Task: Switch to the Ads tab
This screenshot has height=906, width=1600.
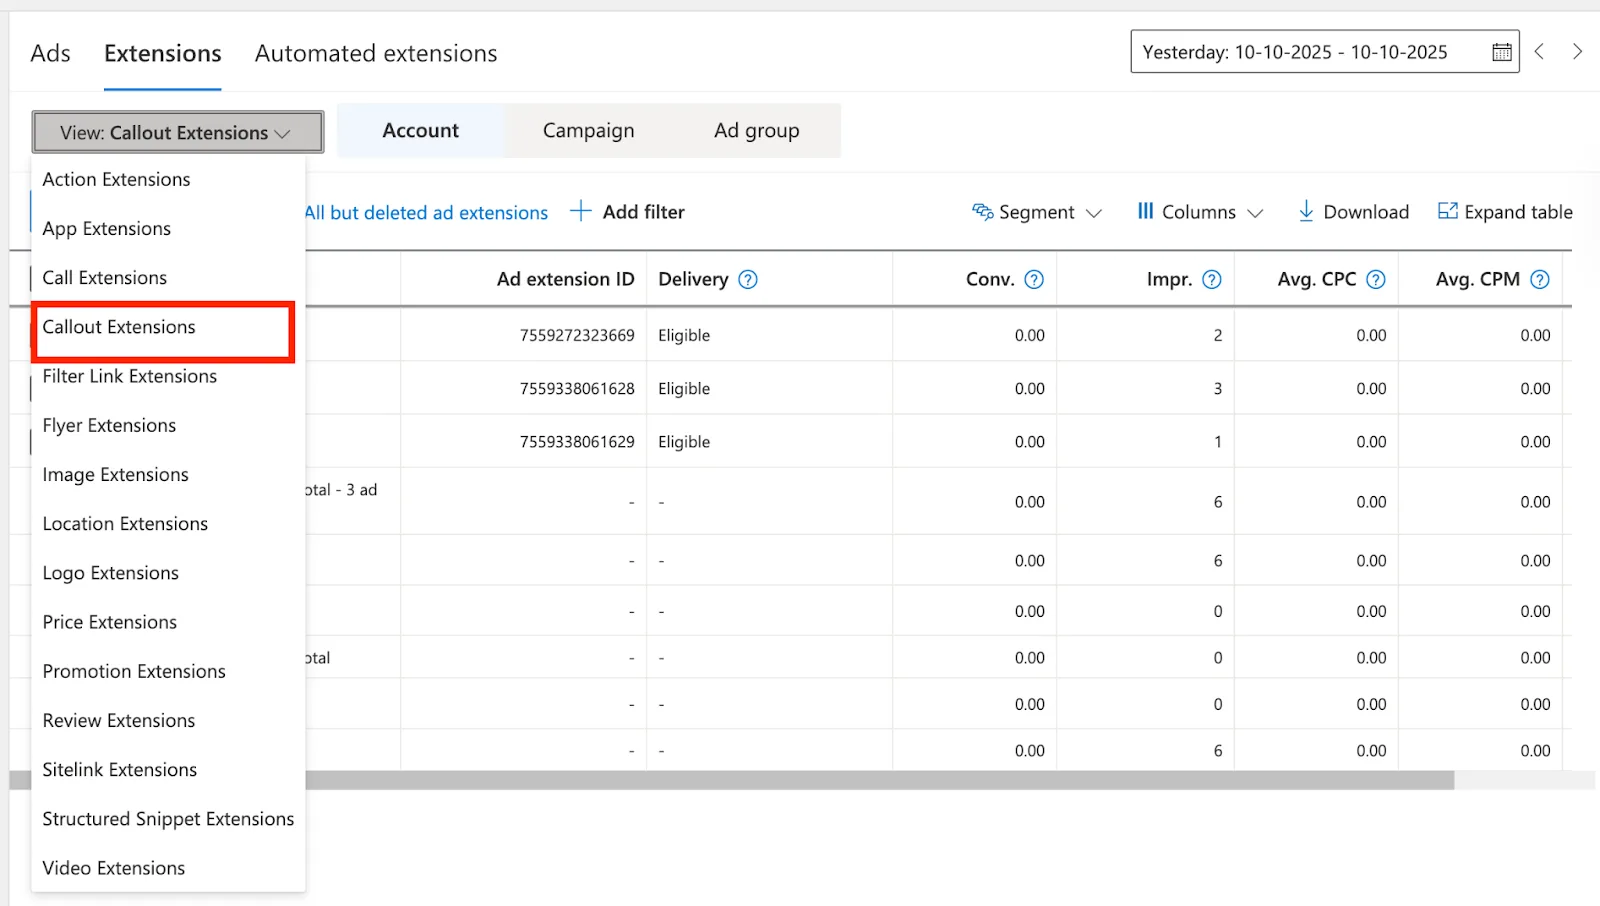Action: coord(50,53)
